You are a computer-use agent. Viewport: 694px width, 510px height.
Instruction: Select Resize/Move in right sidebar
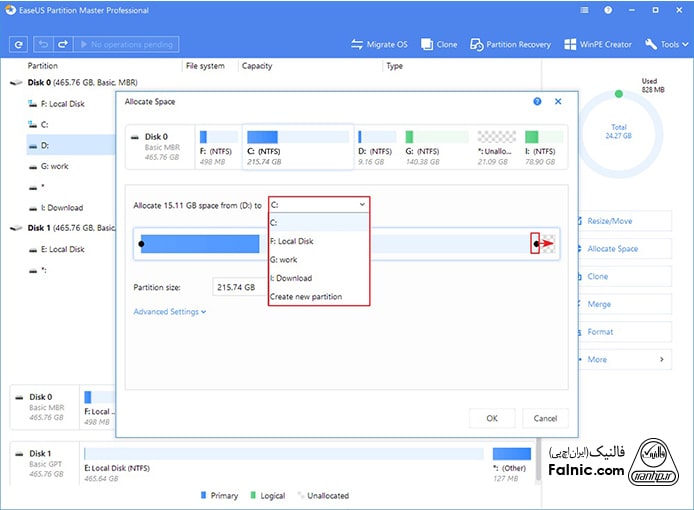pos(609,221)
